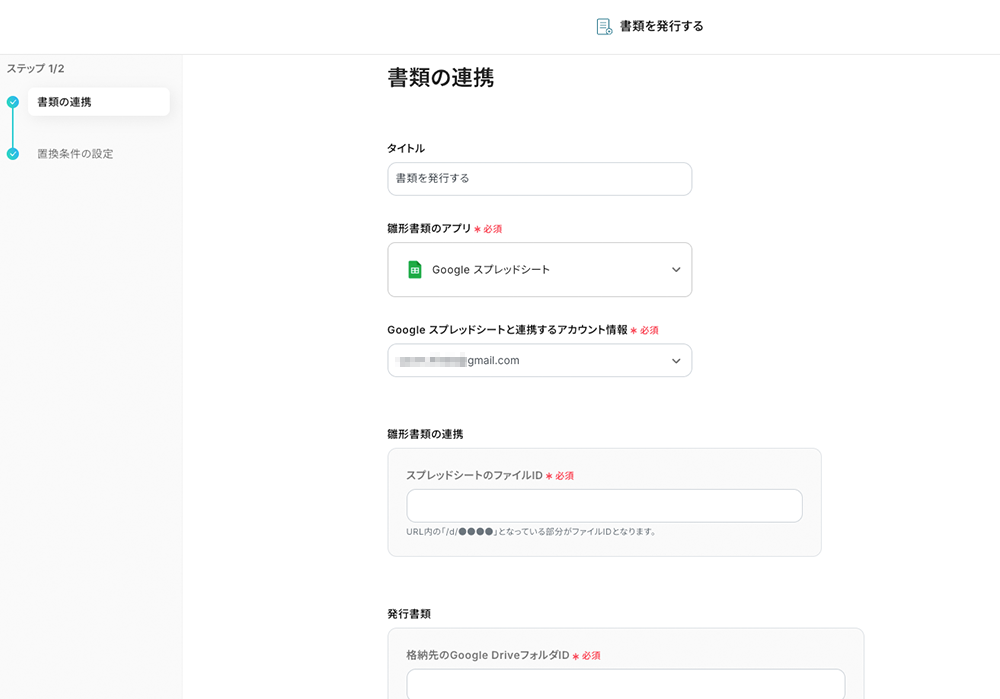The height and width of the screenshot is (699, 1000).
Task: Click the Google スプレッドシートと連携するアカウント情報 label
Action: [x=507, y=330]
